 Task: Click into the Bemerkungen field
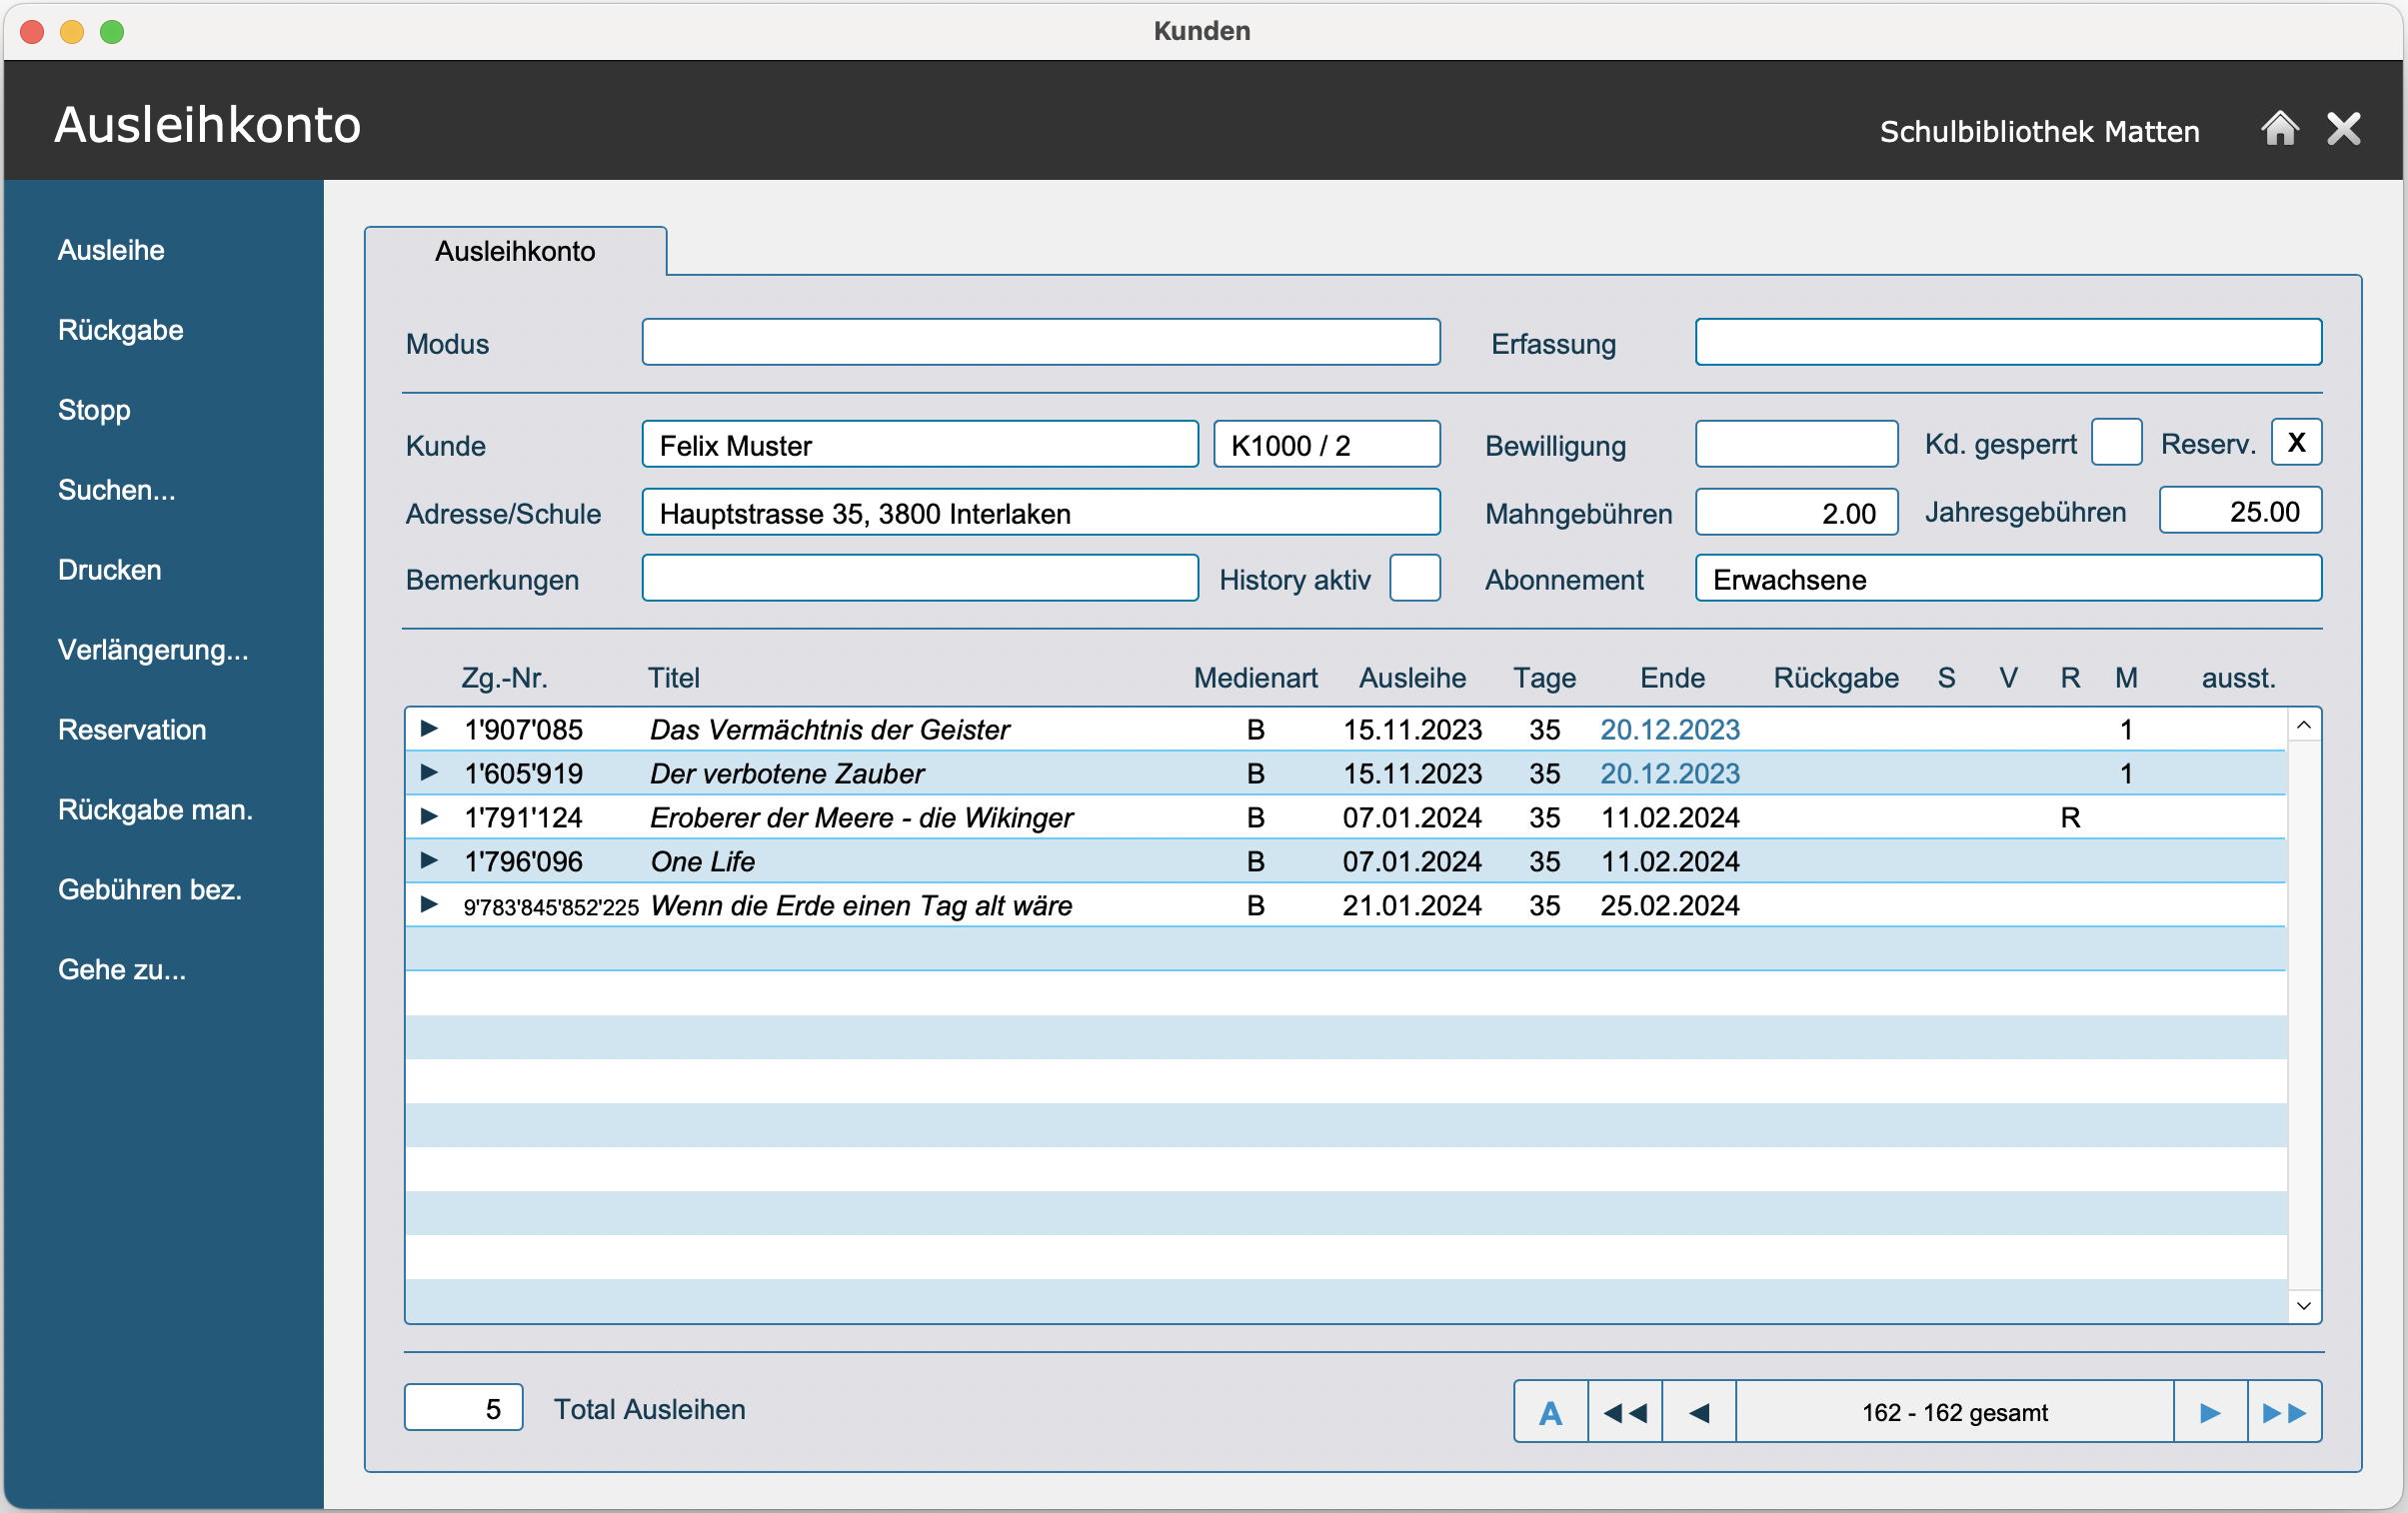pyautogui.click(x=919, y=578)
